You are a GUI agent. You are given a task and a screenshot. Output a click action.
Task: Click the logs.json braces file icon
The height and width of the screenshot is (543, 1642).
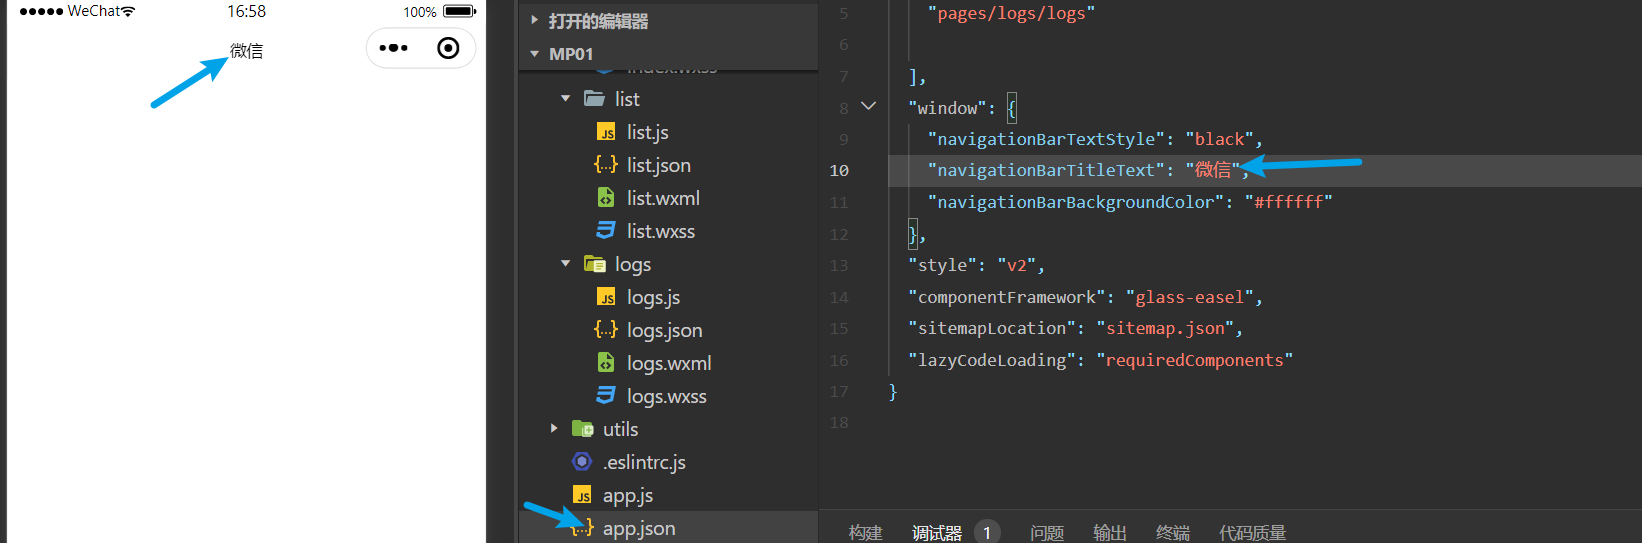click(606, 330)
